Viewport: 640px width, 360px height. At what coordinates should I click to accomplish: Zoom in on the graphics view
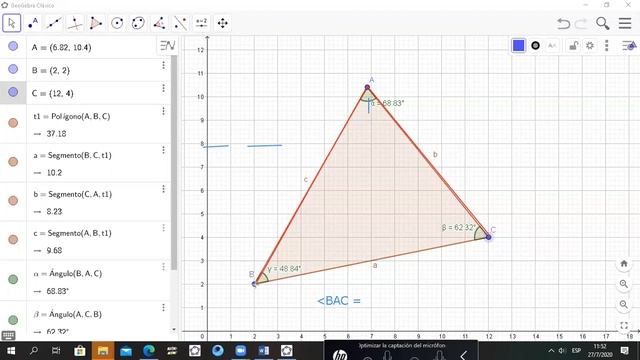click(x=624, y=284)
